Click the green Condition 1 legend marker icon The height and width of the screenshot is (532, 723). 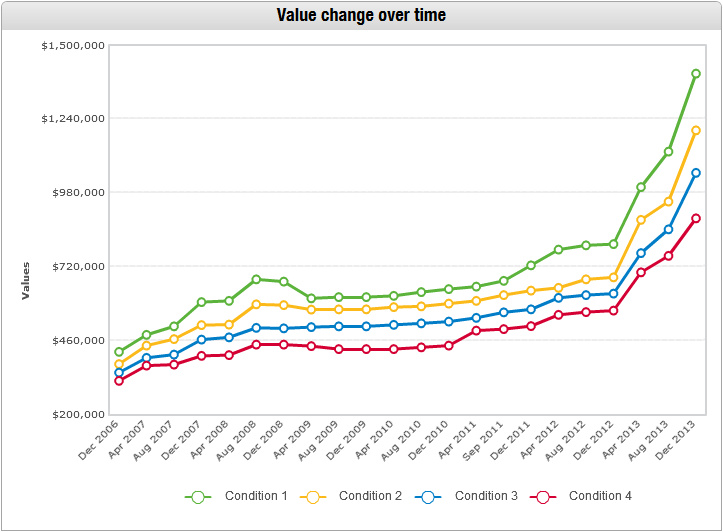[198, 497]
